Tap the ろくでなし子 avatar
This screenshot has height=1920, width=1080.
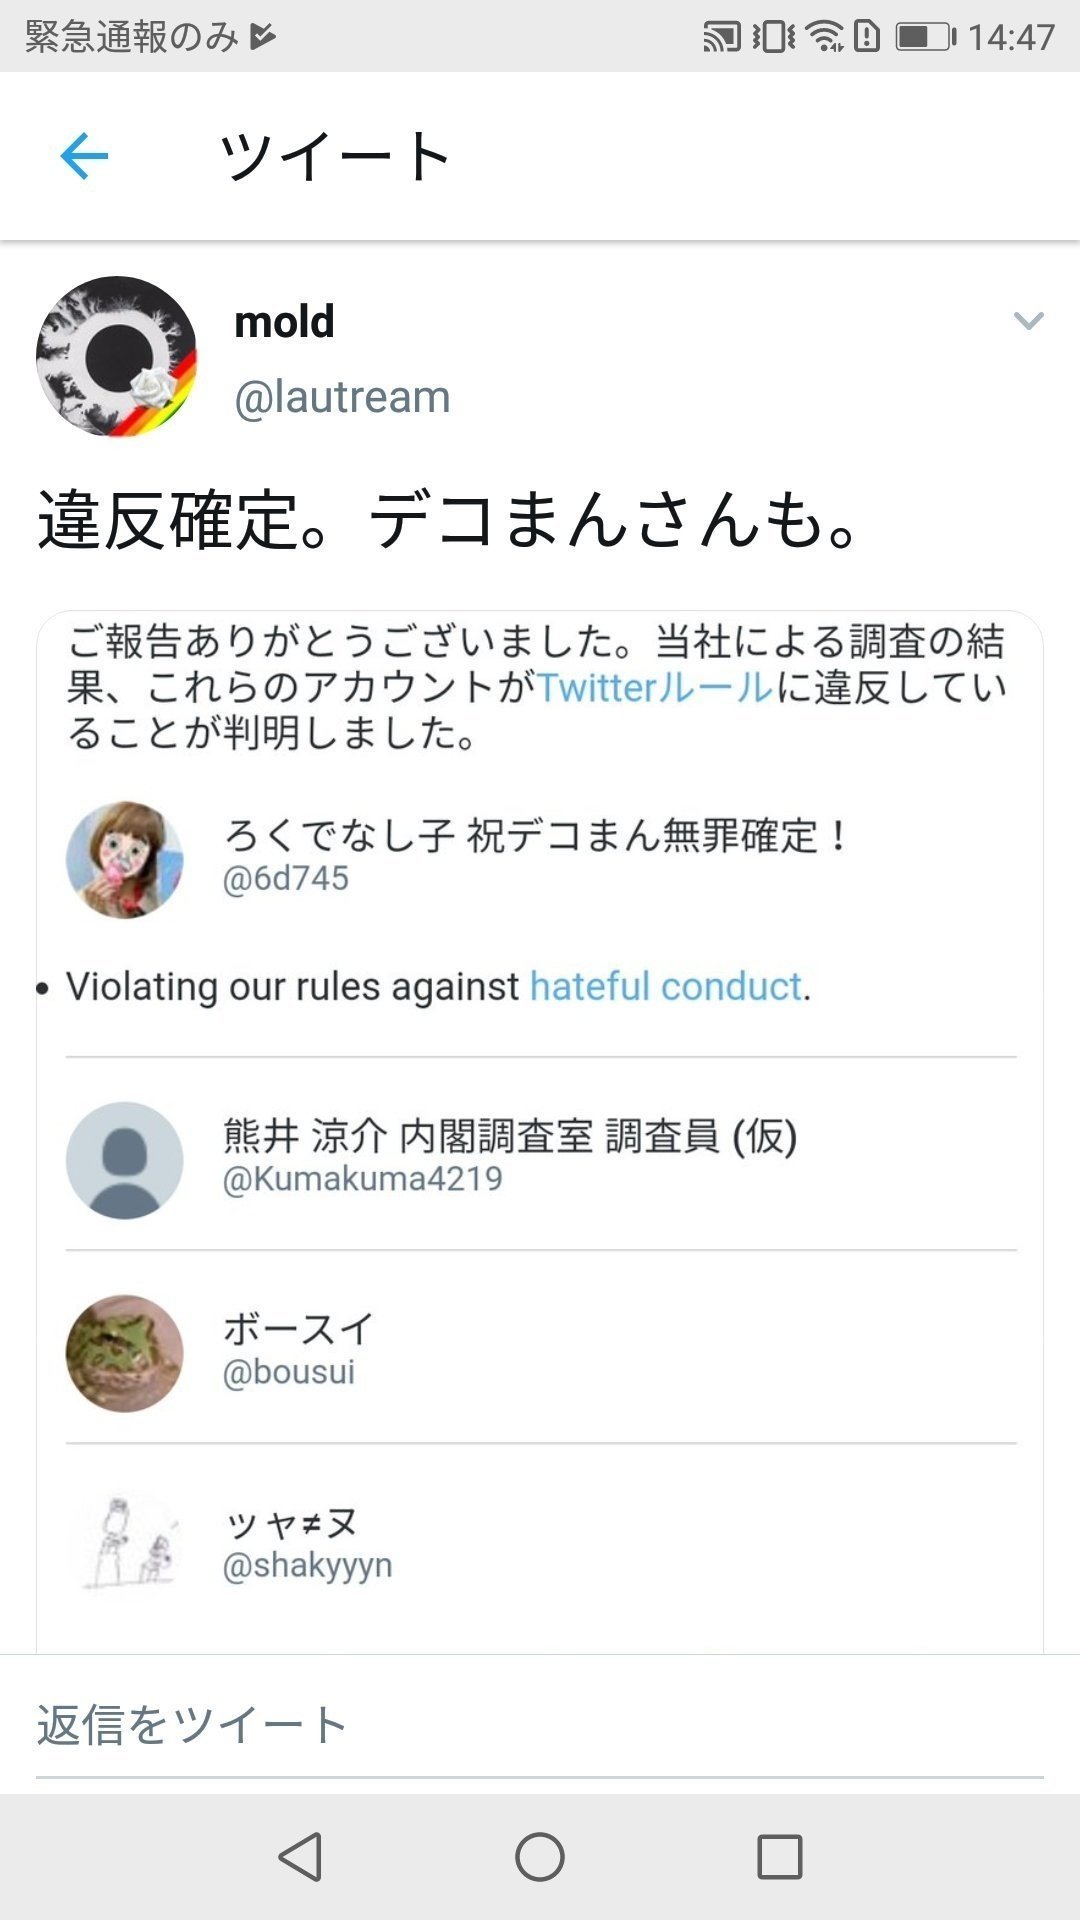click(125, 859)
